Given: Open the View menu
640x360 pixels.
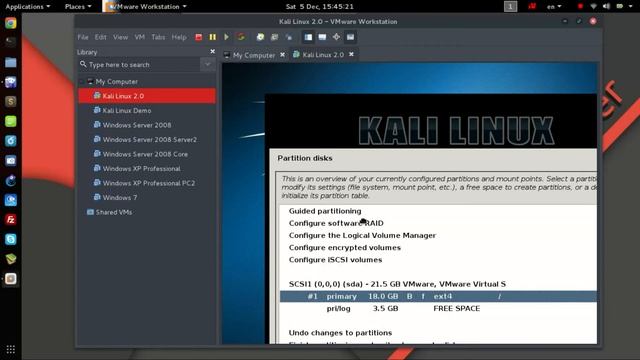Looking at the screenshot, I should tap(120, 37).
